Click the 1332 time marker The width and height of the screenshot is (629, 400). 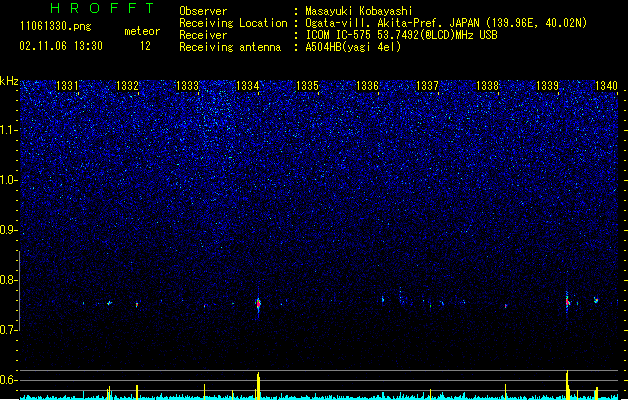pos(127,86)
